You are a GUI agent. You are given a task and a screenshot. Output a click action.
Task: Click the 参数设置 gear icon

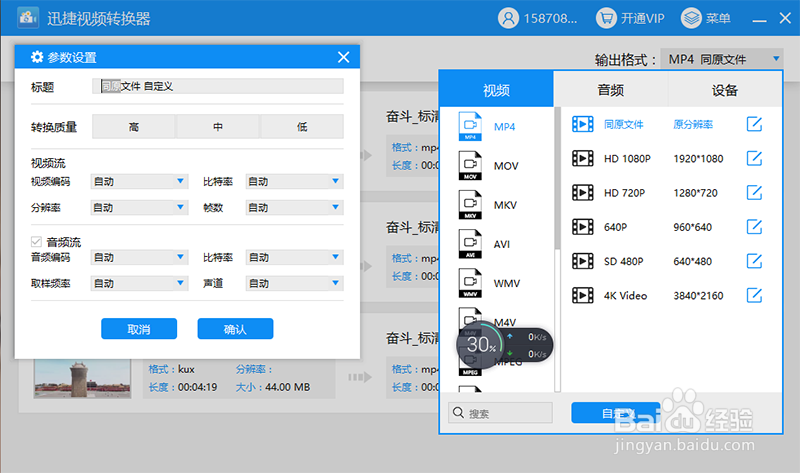point(37,57)
